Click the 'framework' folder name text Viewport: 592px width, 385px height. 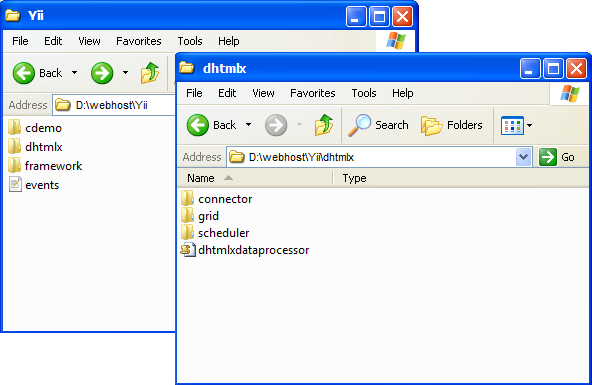coord(53,166)
